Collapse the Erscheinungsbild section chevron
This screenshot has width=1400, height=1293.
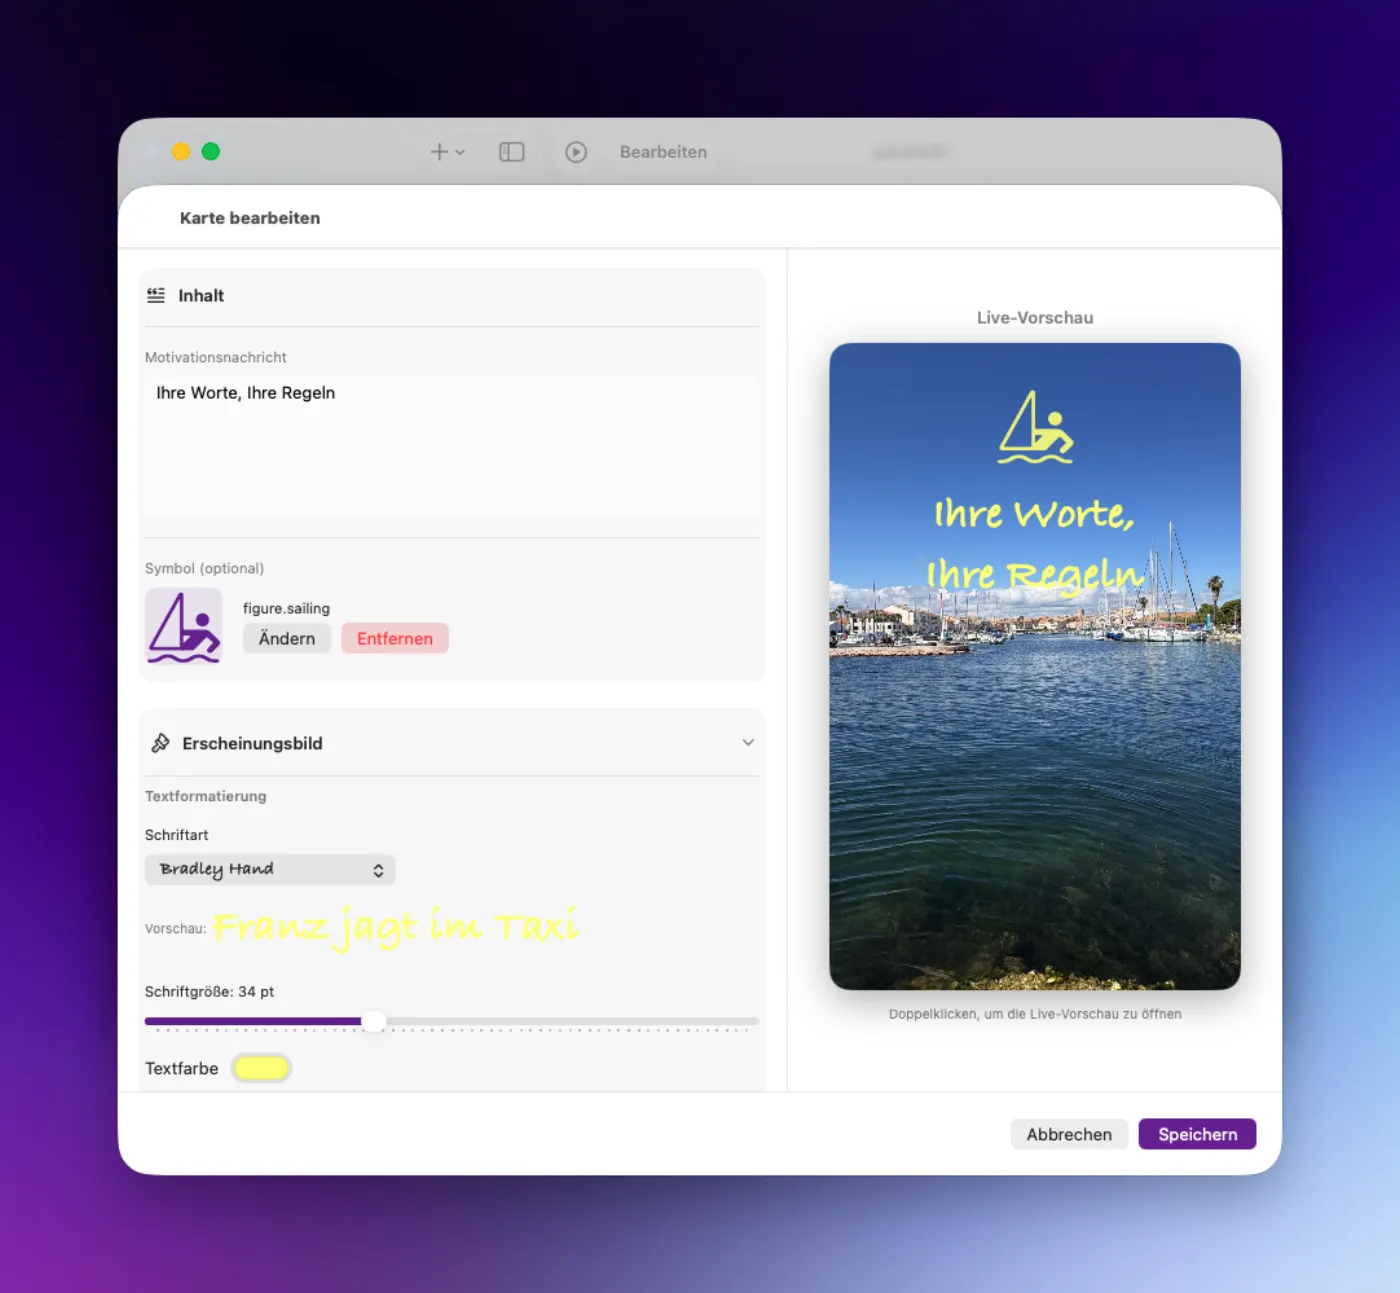748,742
